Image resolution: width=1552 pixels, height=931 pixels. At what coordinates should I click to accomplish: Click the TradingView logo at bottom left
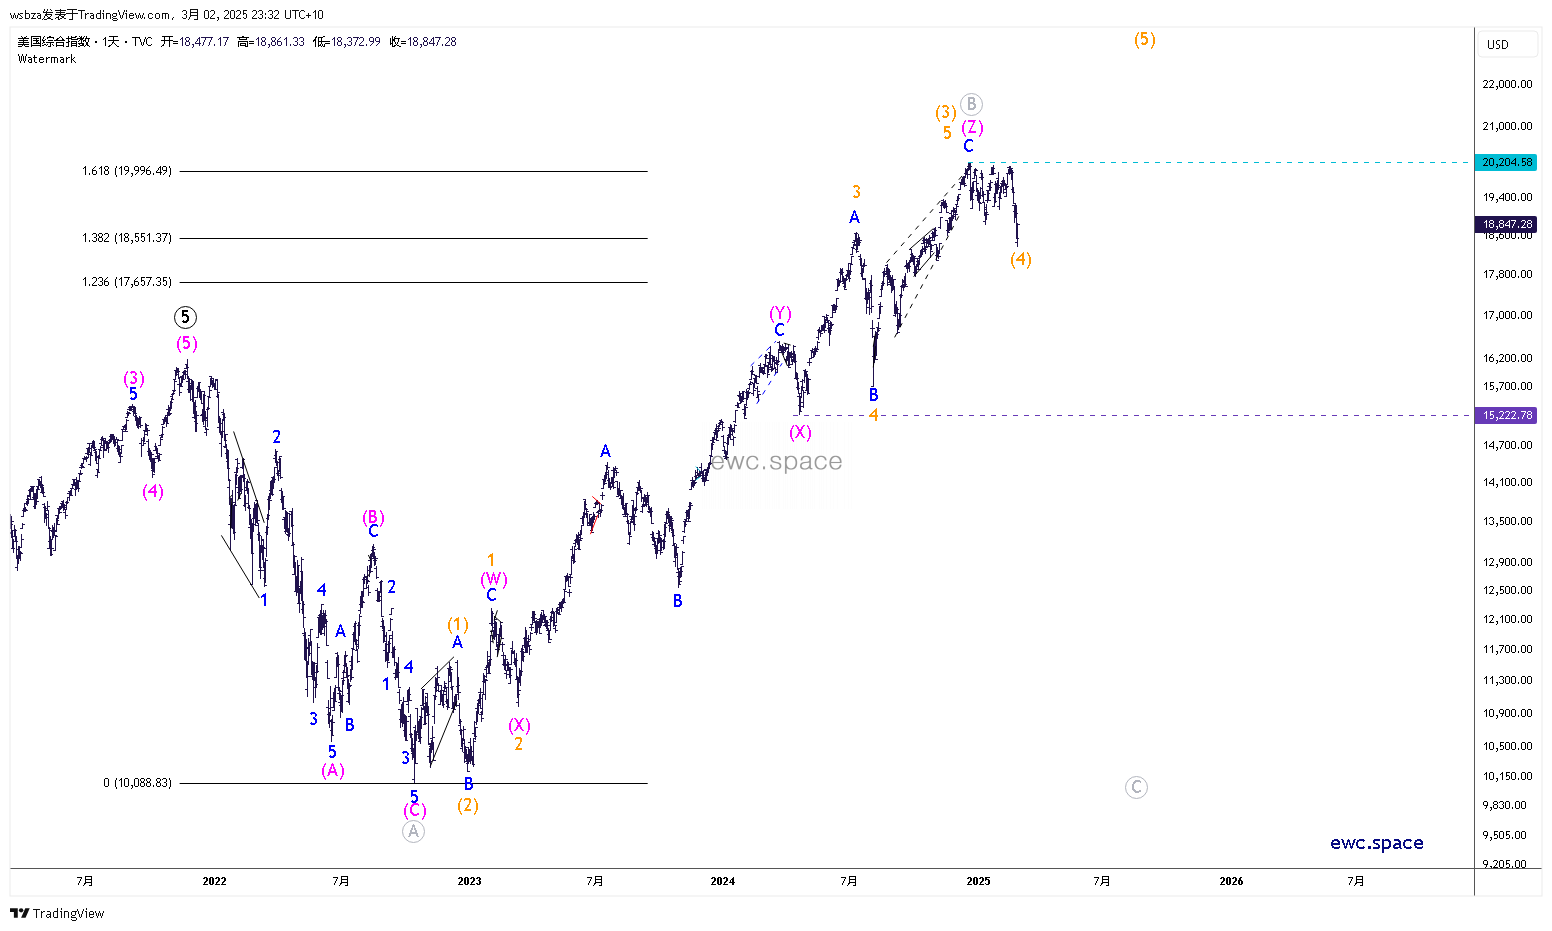coord(57,913)
